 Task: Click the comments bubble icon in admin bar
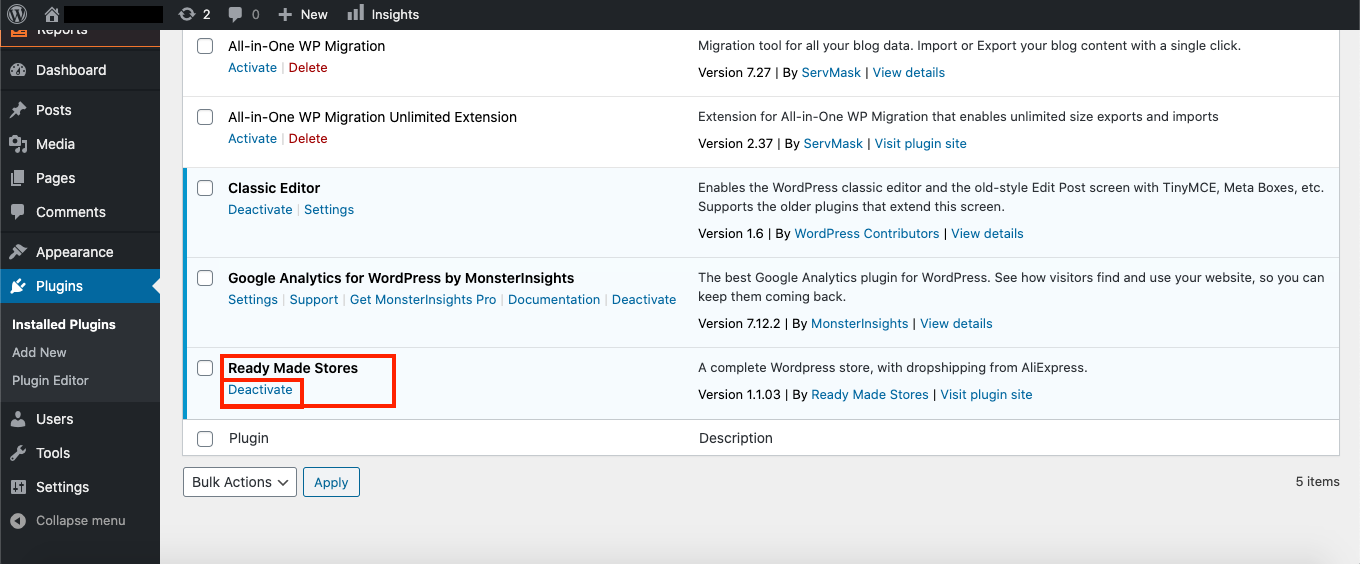pos(235,14)
